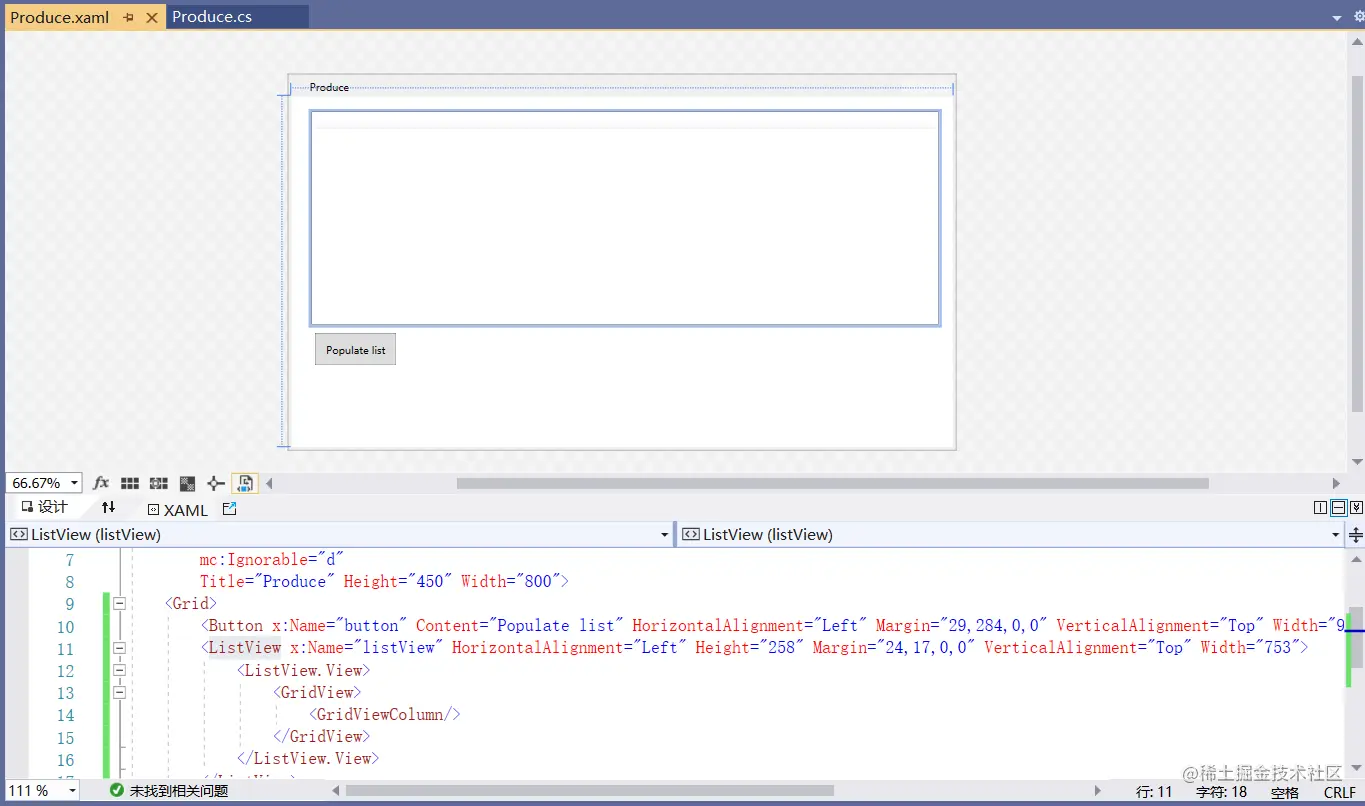Click the editor split-window handle icon
This screenshot has height=806, width=1365.
click(x=1356, y=535)
